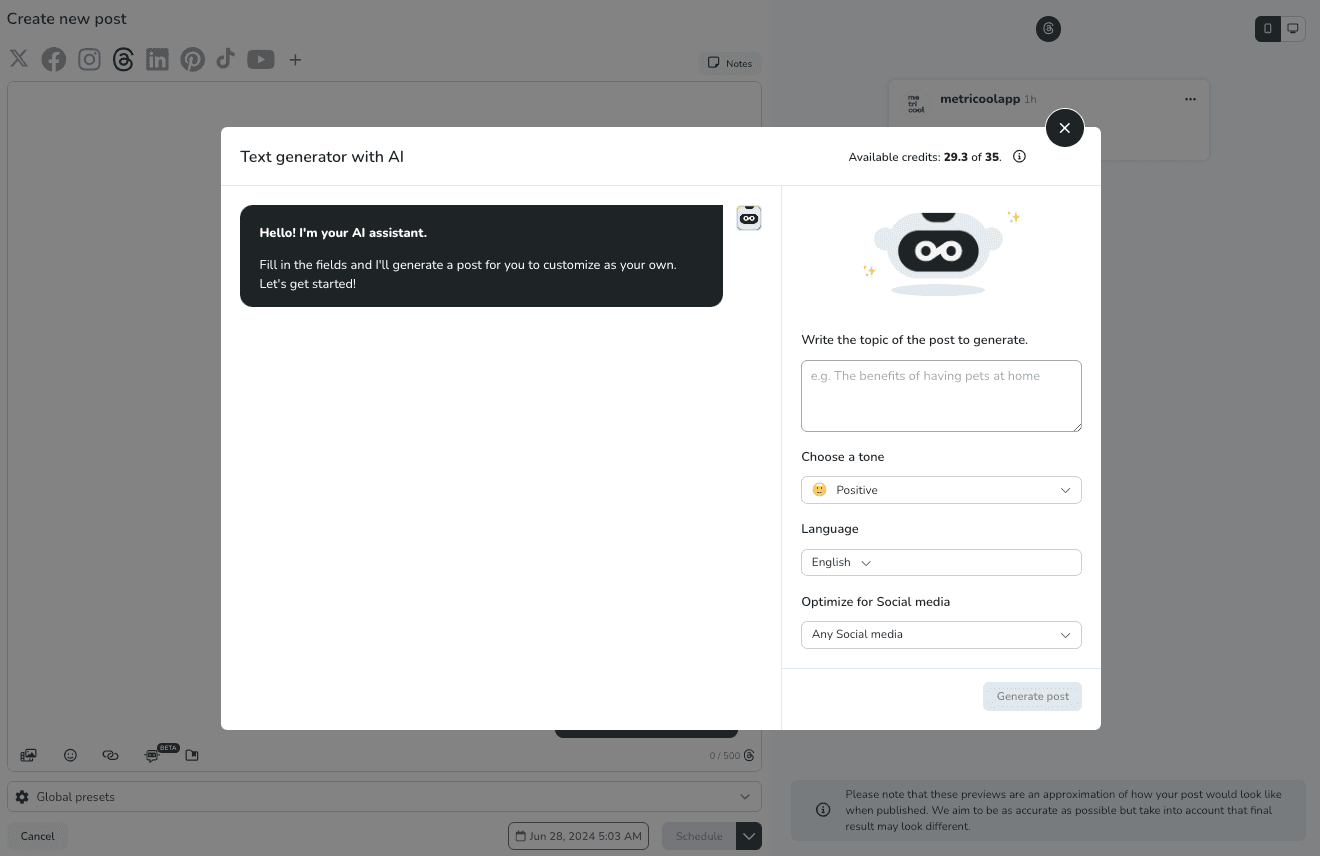Switch preview to desktop view

(1292, 28)
